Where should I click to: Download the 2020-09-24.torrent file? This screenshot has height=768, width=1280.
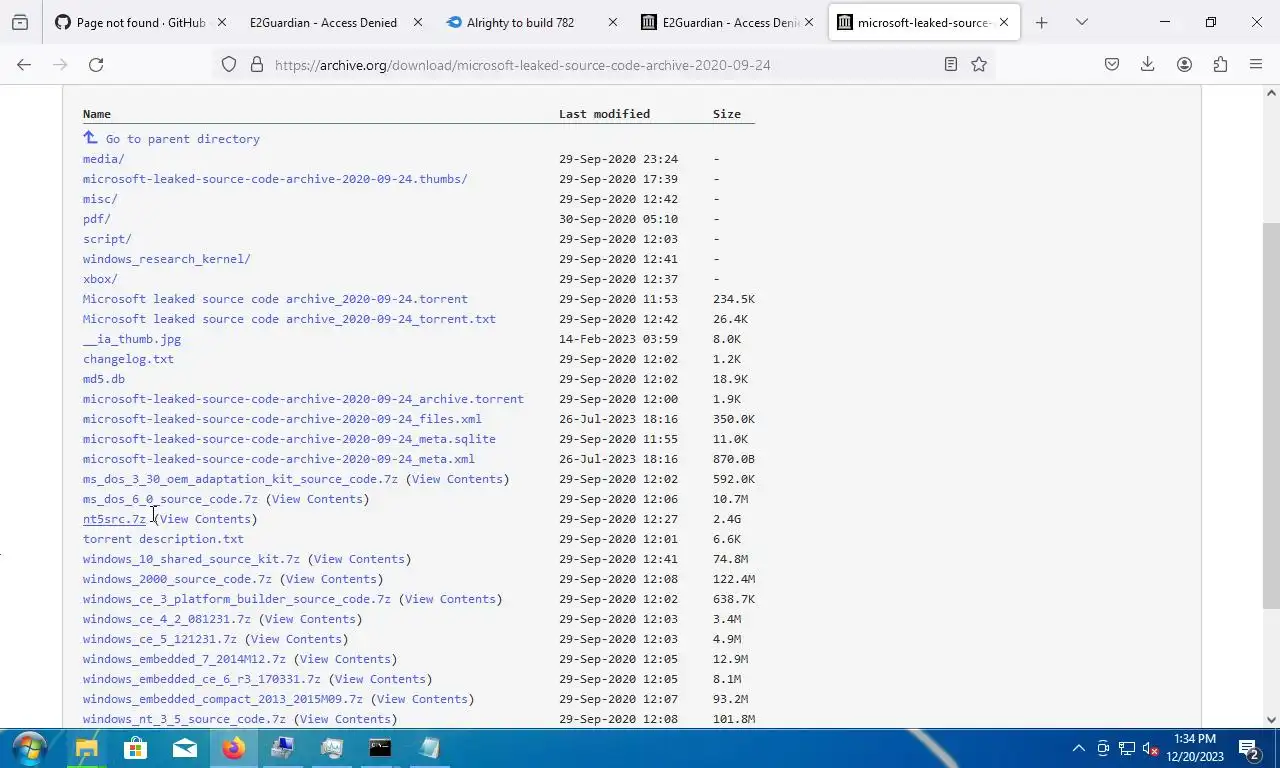275,299
